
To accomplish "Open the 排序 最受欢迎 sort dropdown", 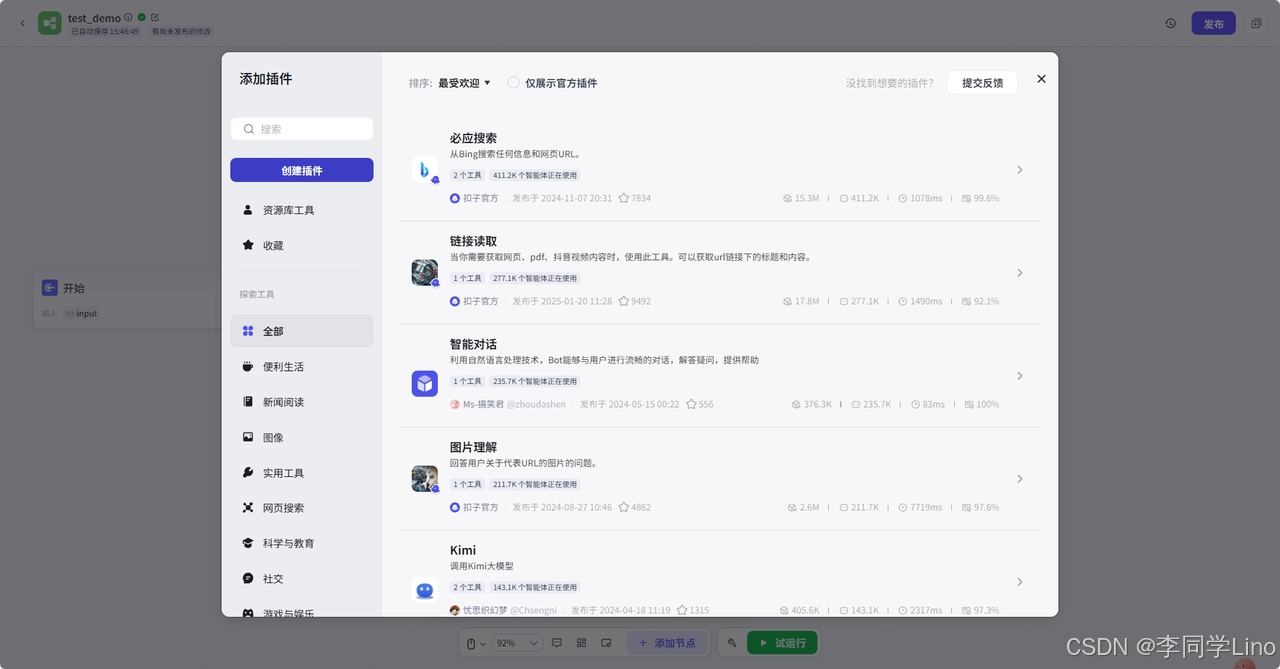I will point(464,83).
